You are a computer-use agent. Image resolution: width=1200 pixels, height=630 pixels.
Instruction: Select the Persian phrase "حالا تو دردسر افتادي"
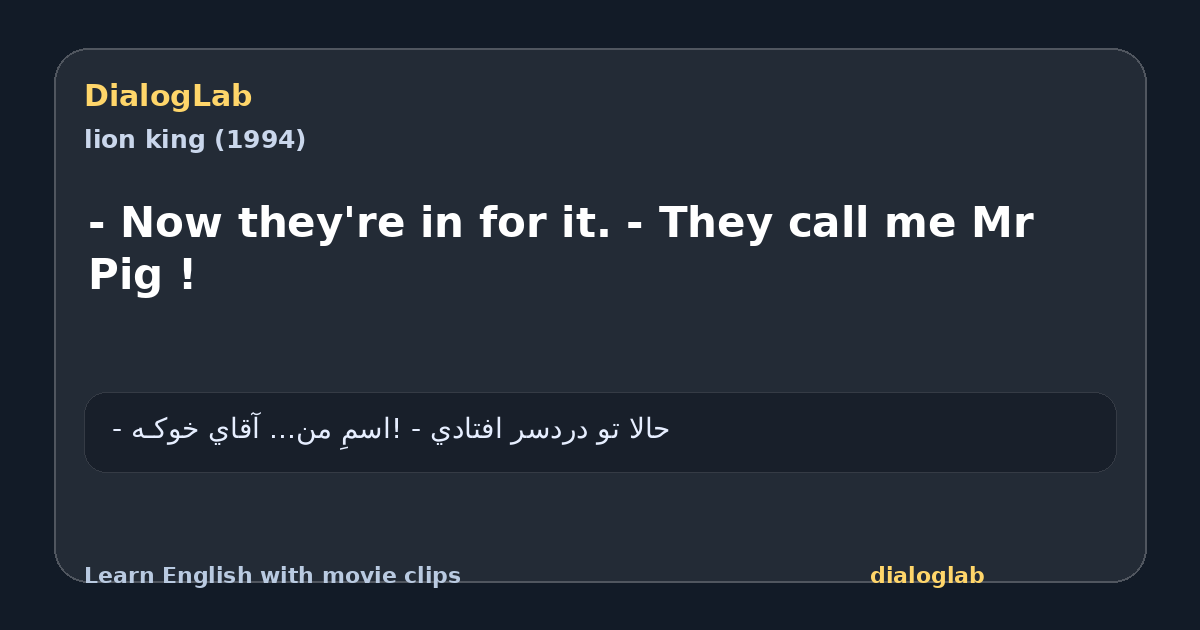coord(550,430)
